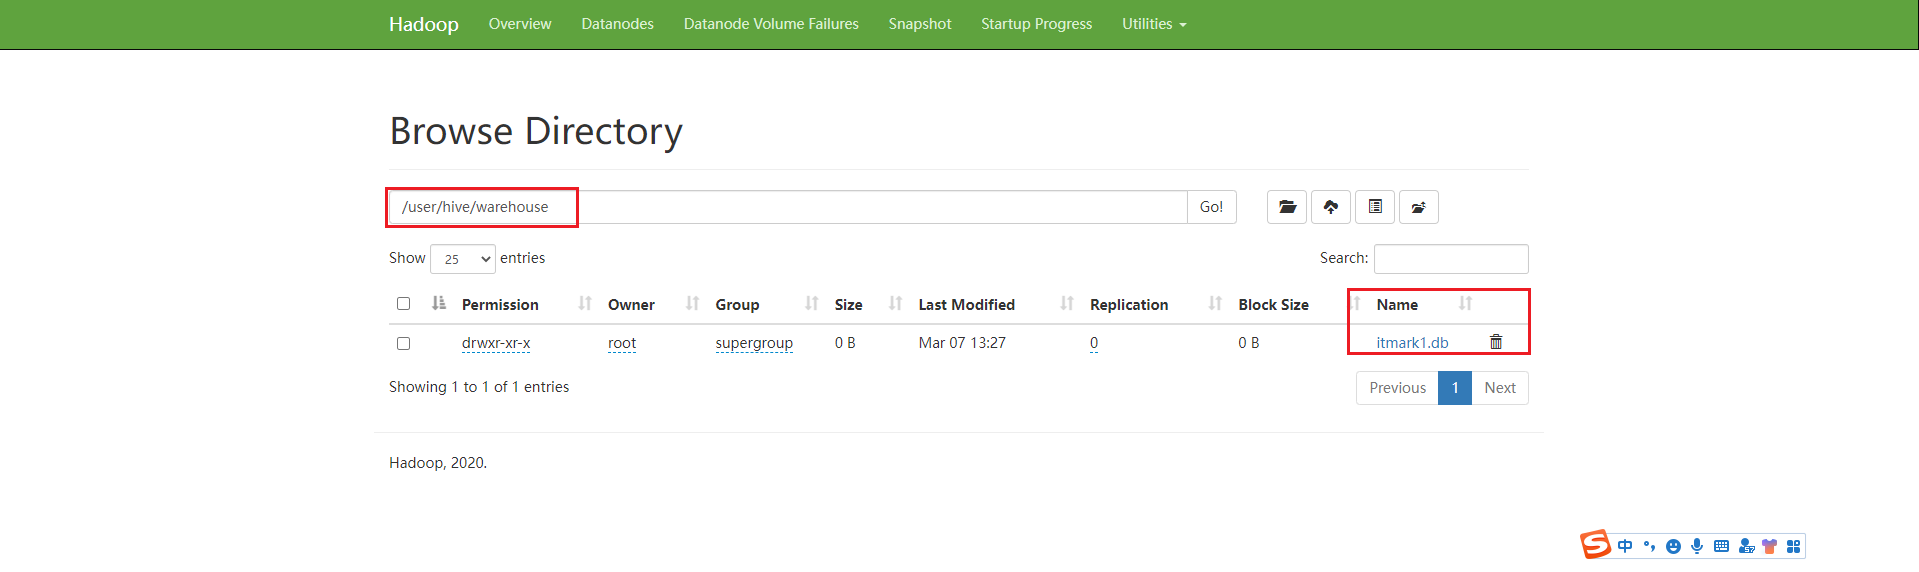Screen dimensions: 1919x572
Task: Click the replication value 0 link
Action: tap(1094, 343)
